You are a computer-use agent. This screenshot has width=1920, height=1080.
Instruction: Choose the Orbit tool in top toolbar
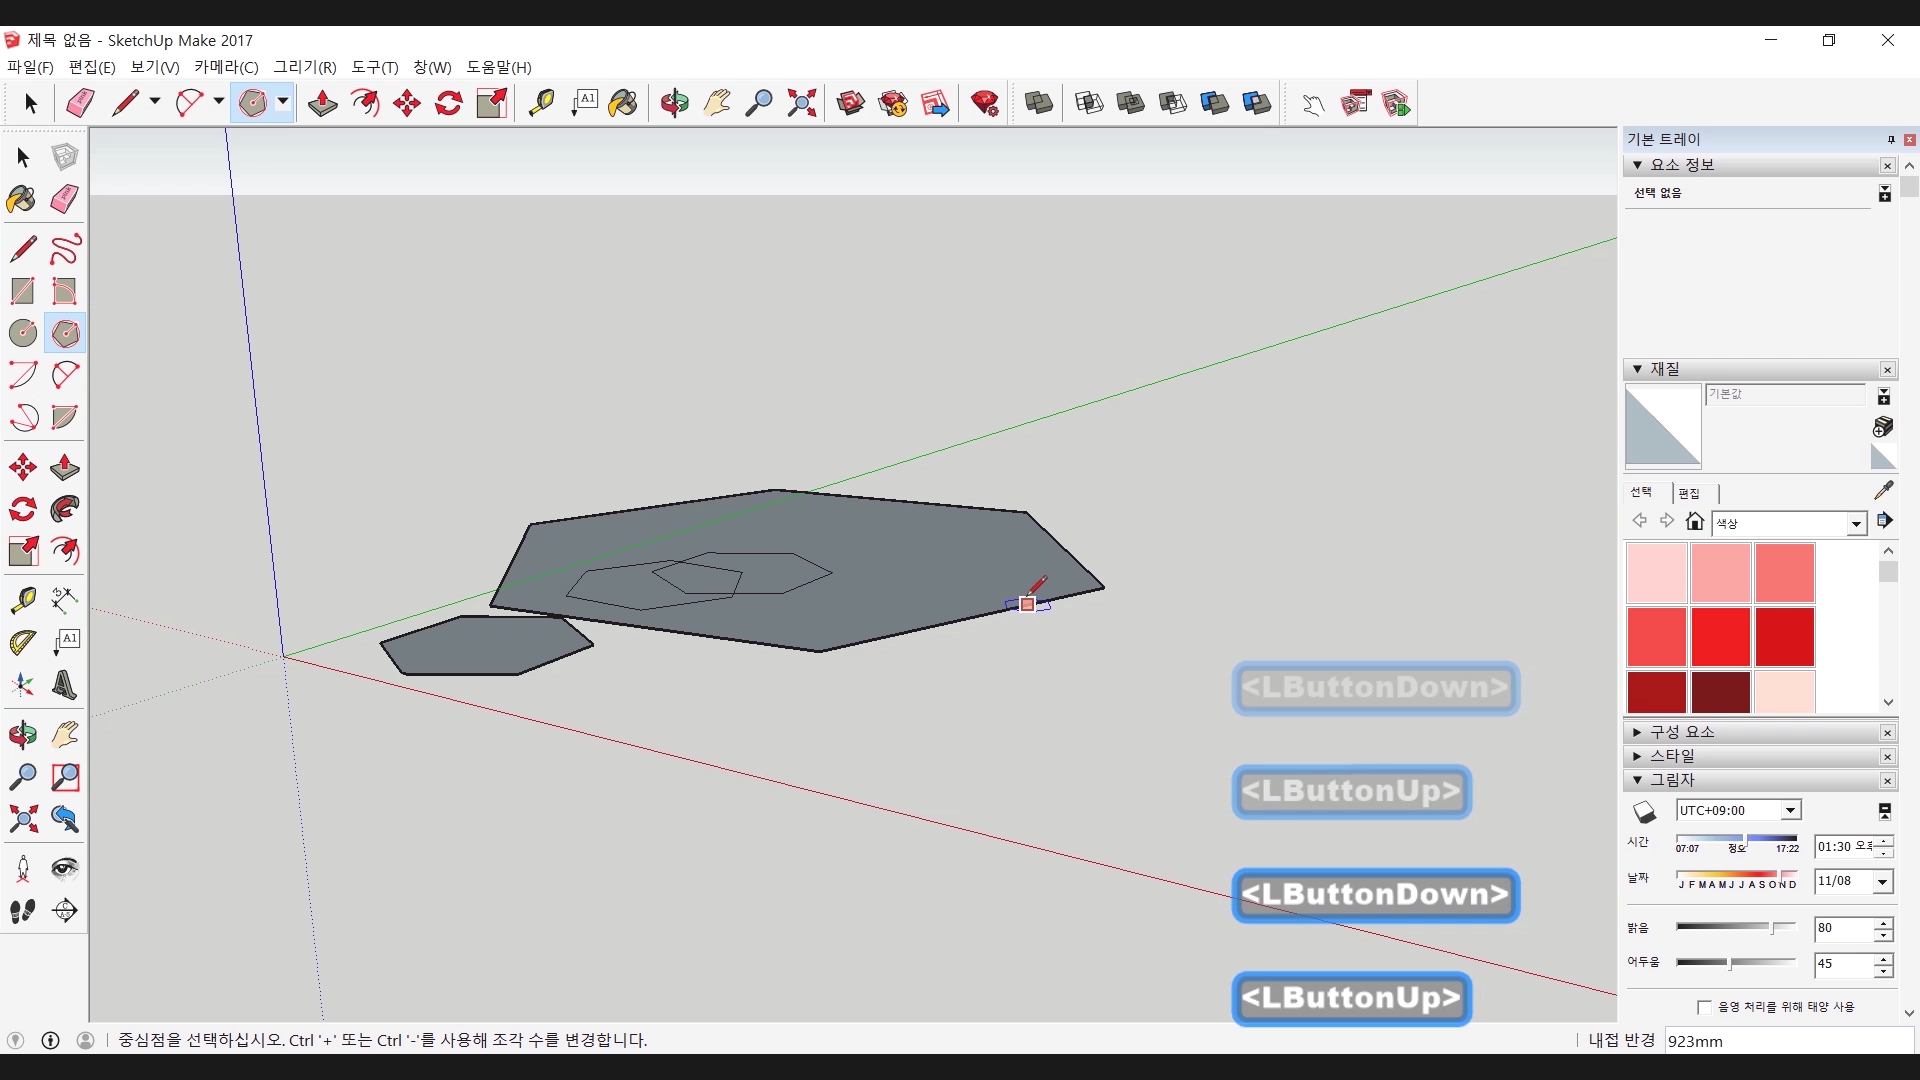[x=675, y=103]
